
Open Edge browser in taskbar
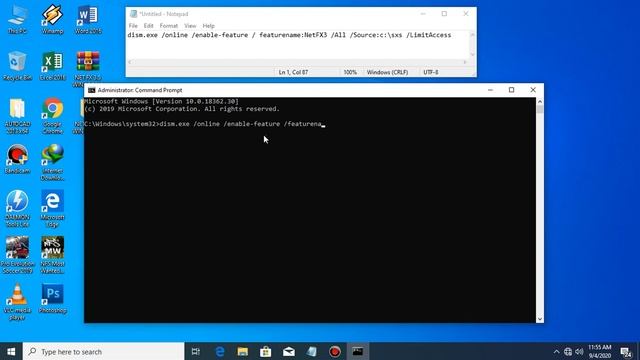pyautogui.click(x=220, y=351)
